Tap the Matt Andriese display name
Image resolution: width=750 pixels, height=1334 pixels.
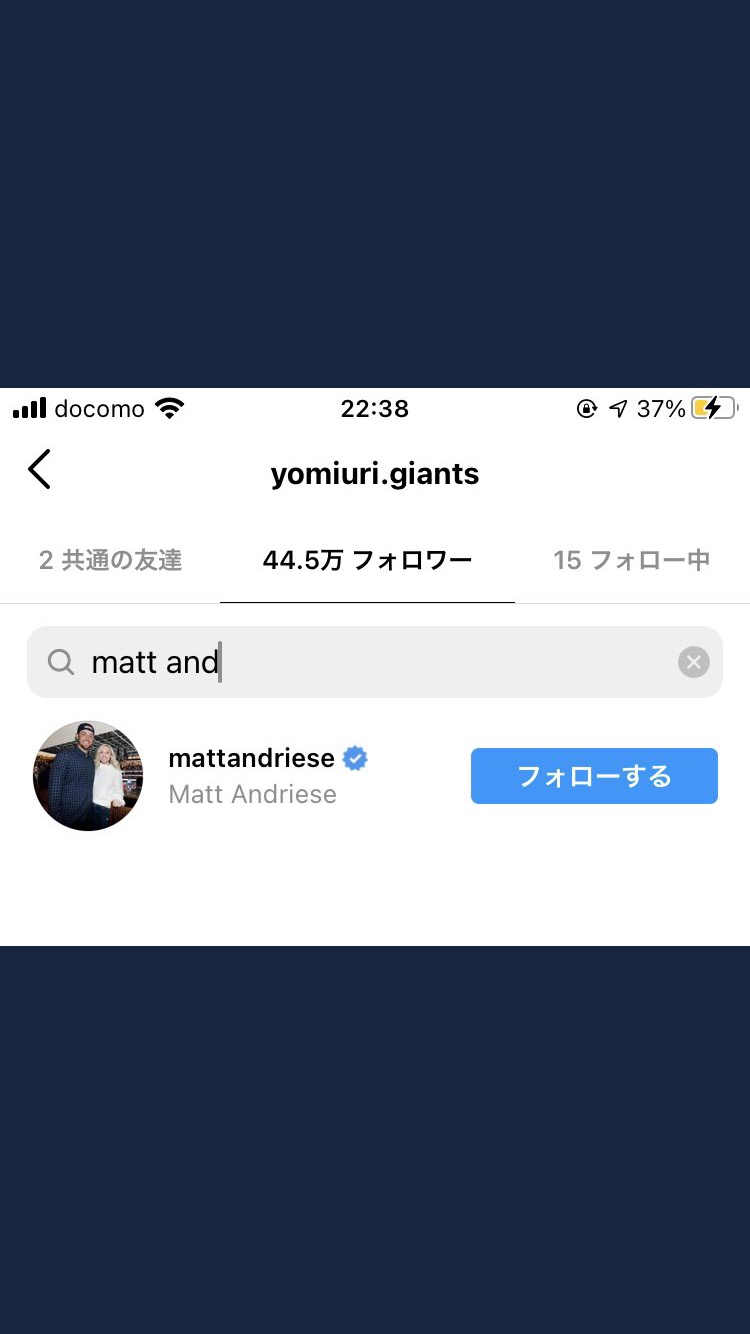coord(252,794)
